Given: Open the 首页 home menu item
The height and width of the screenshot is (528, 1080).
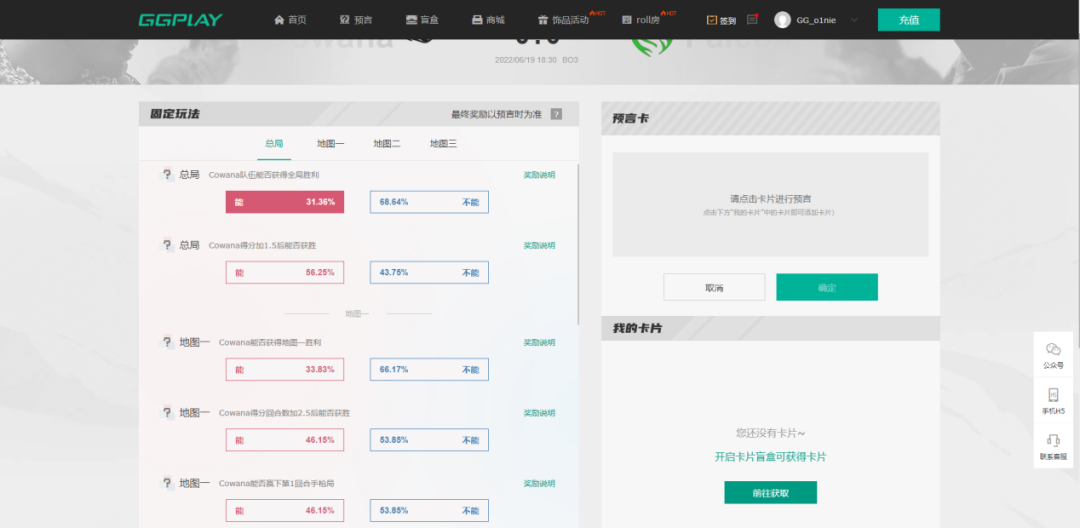Looking at the screenshot, I should (x=290, y=20).
